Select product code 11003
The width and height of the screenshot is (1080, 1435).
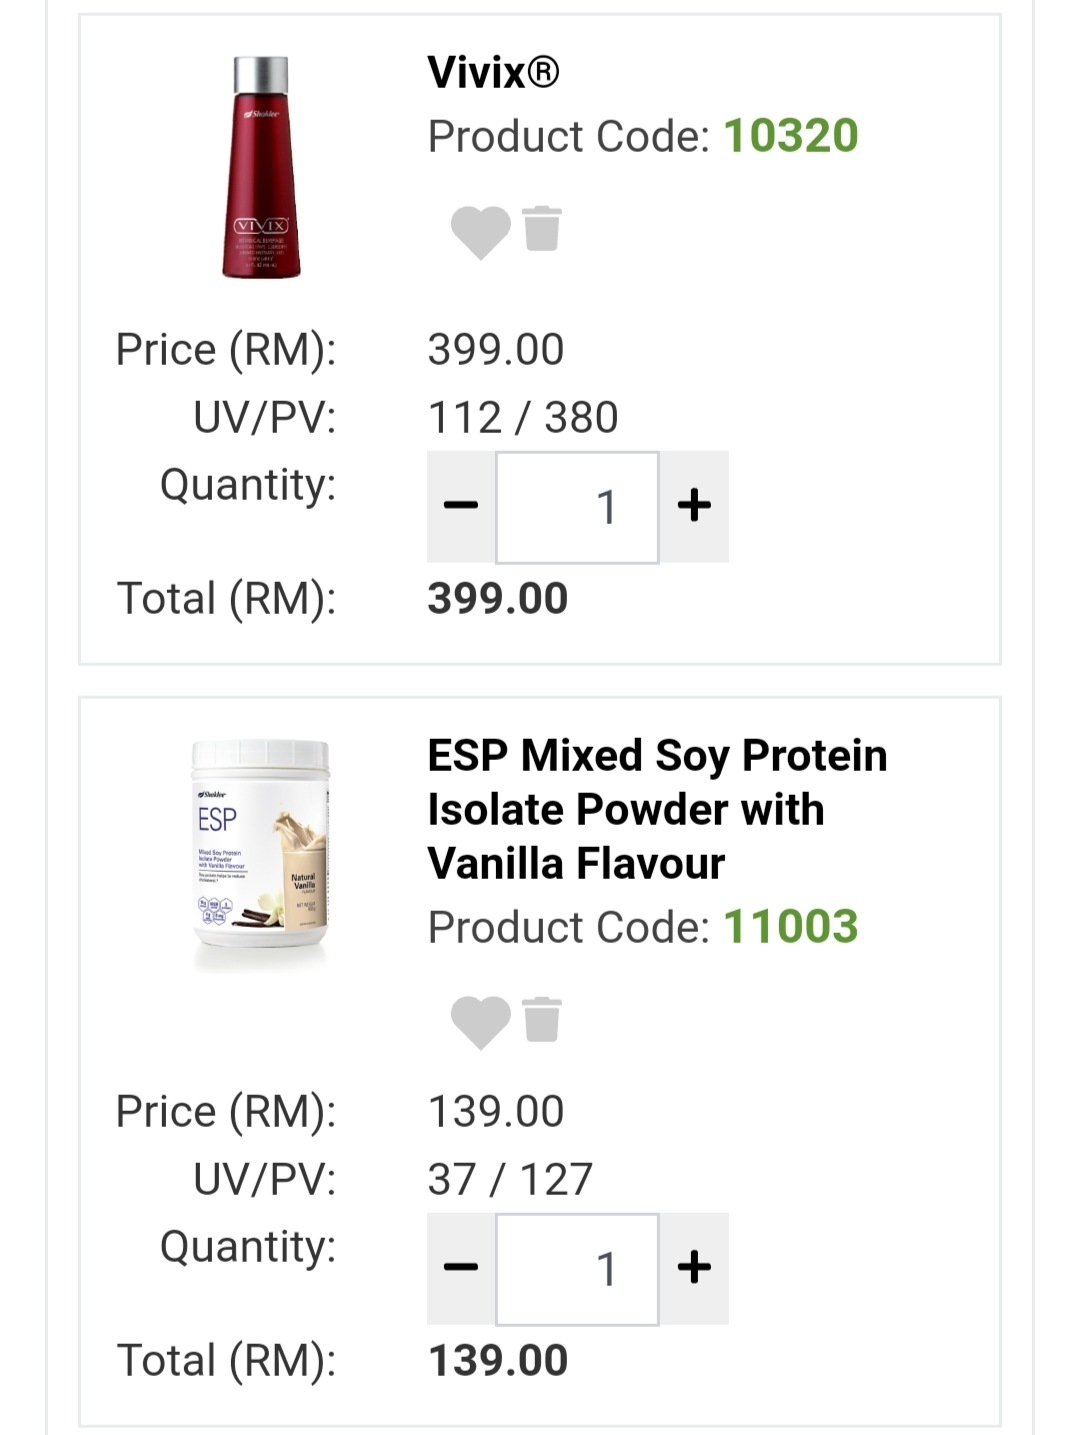click(790, 927)
